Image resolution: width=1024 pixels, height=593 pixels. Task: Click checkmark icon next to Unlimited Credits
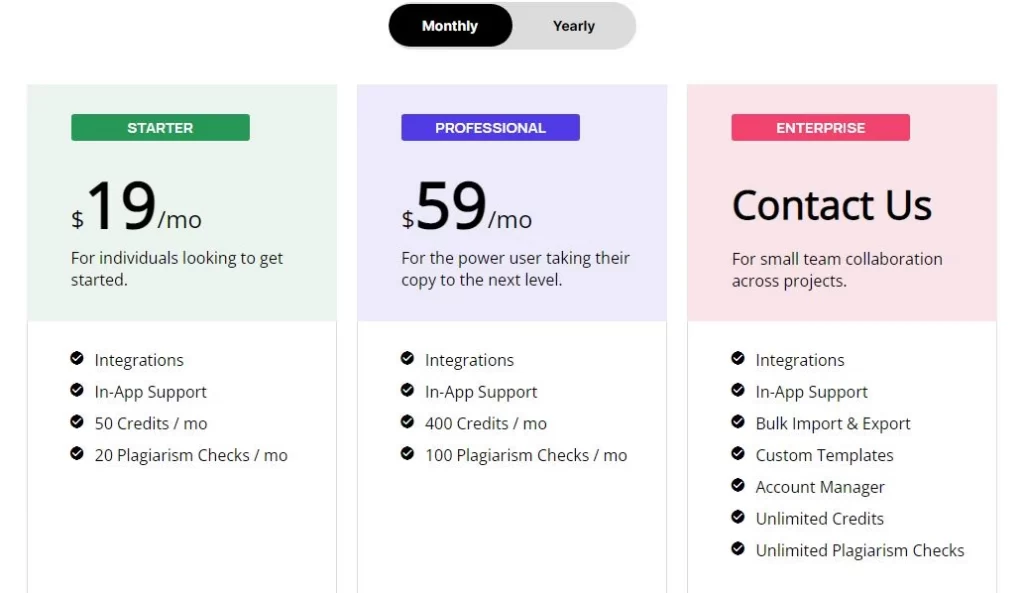point(738,517)
